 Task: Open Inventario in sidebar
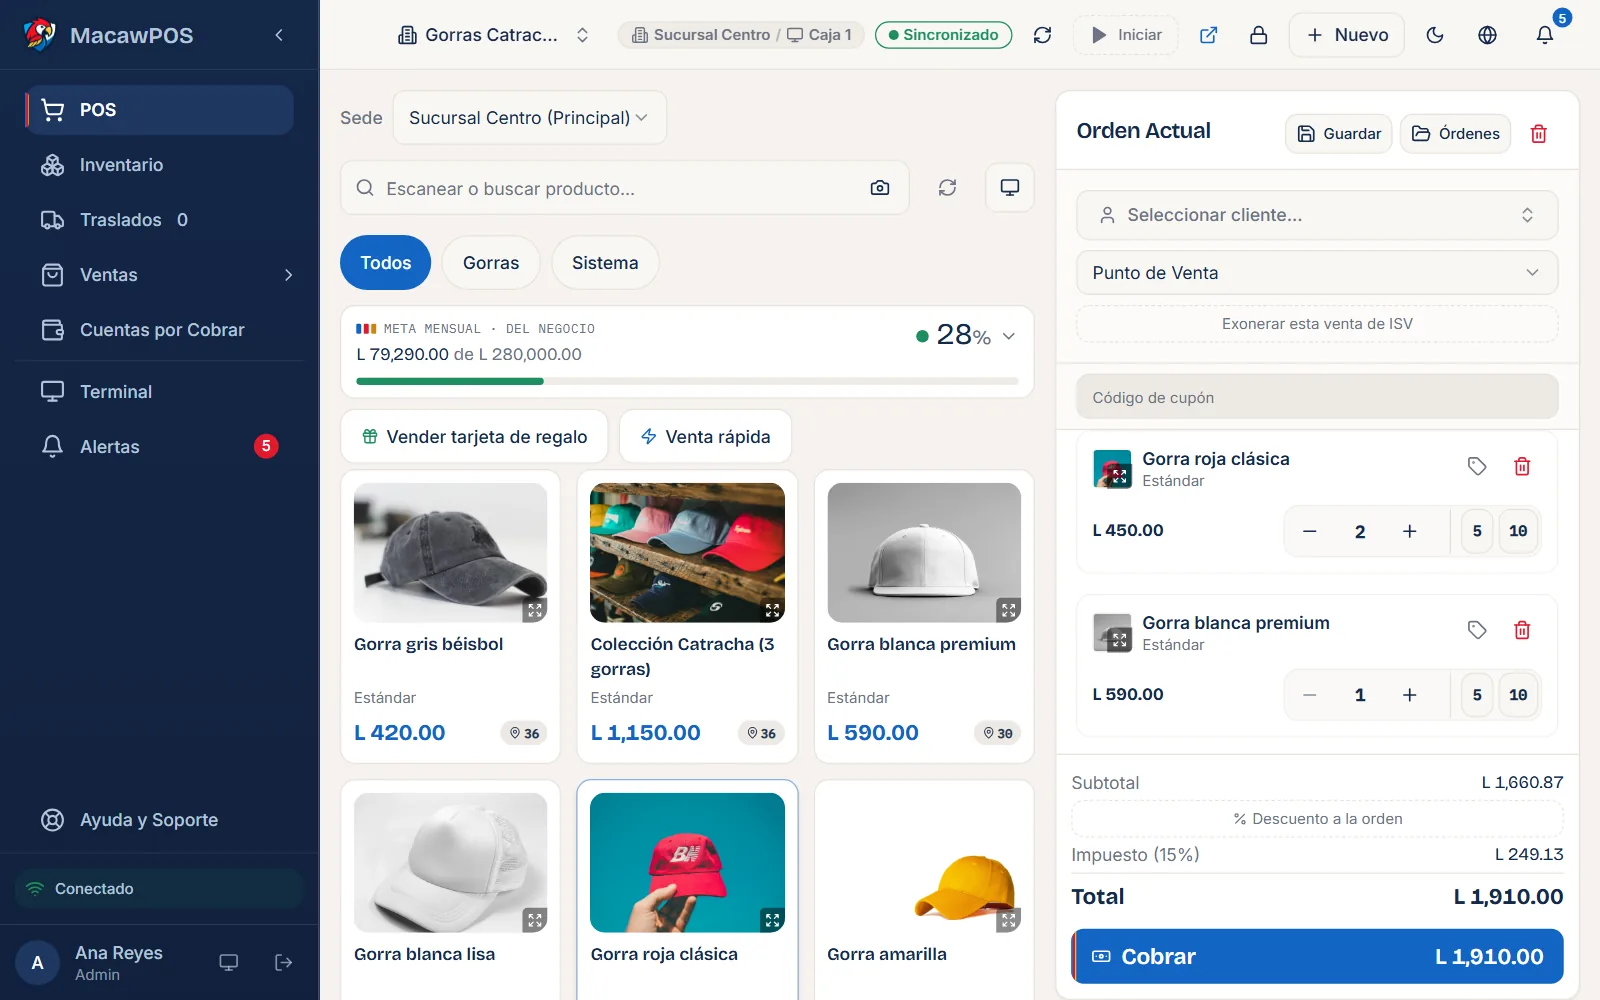click(x=160, y=165)
